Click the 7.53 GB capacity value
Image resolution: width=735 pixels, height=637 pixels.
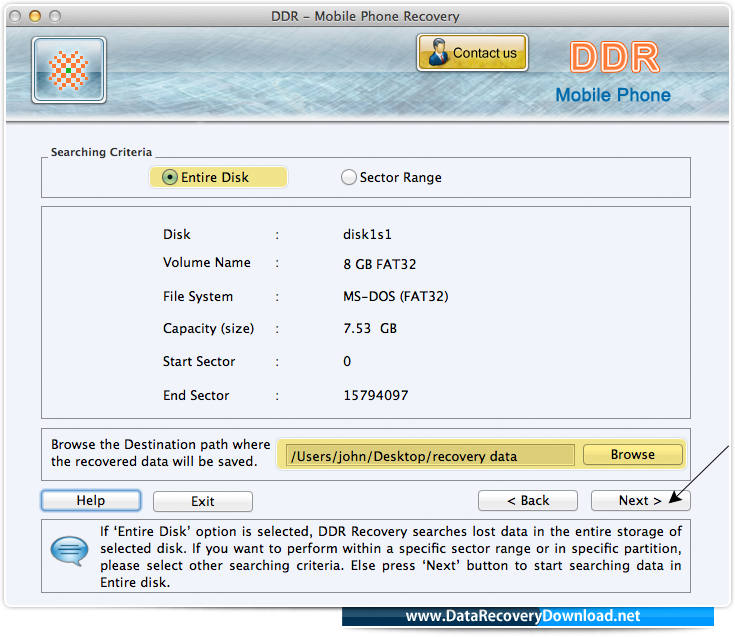pyautogui.click(x=370, y=328)
